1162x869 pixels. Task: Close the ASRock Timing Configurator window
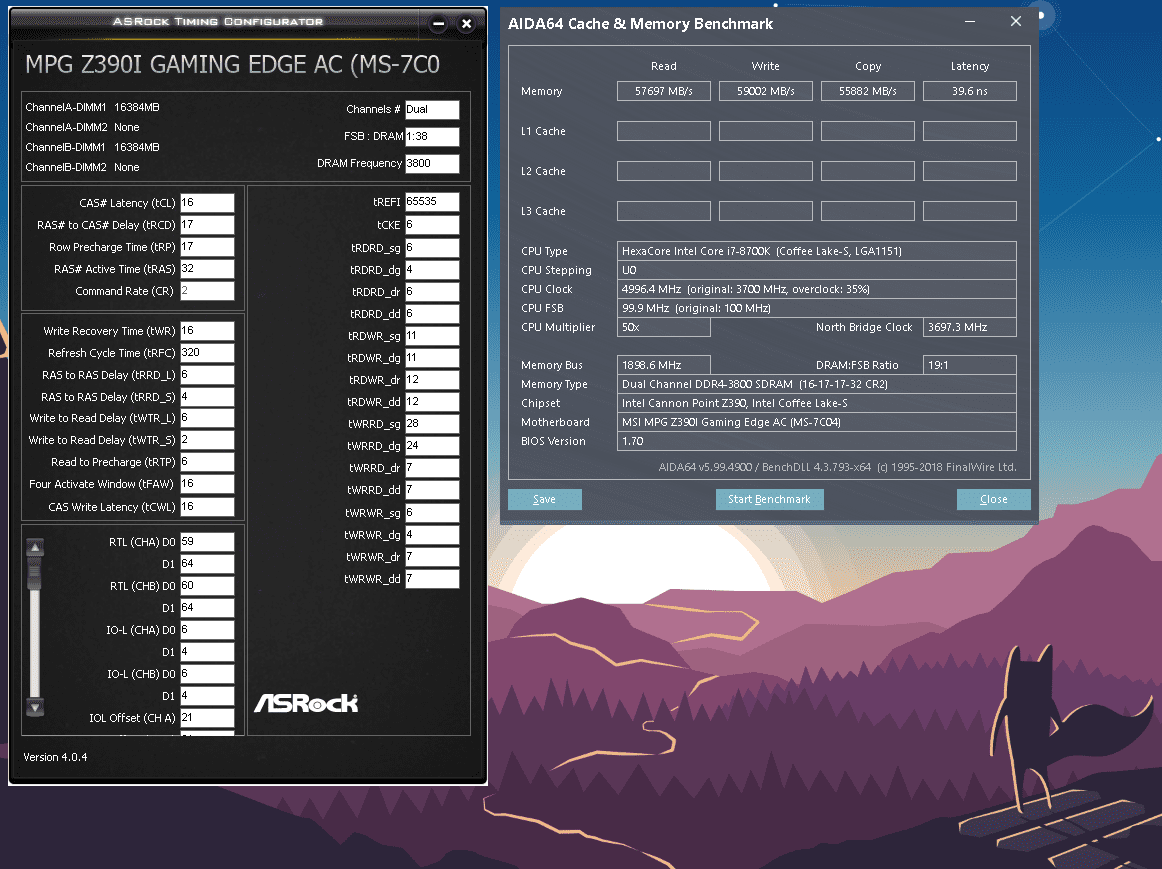466,24
